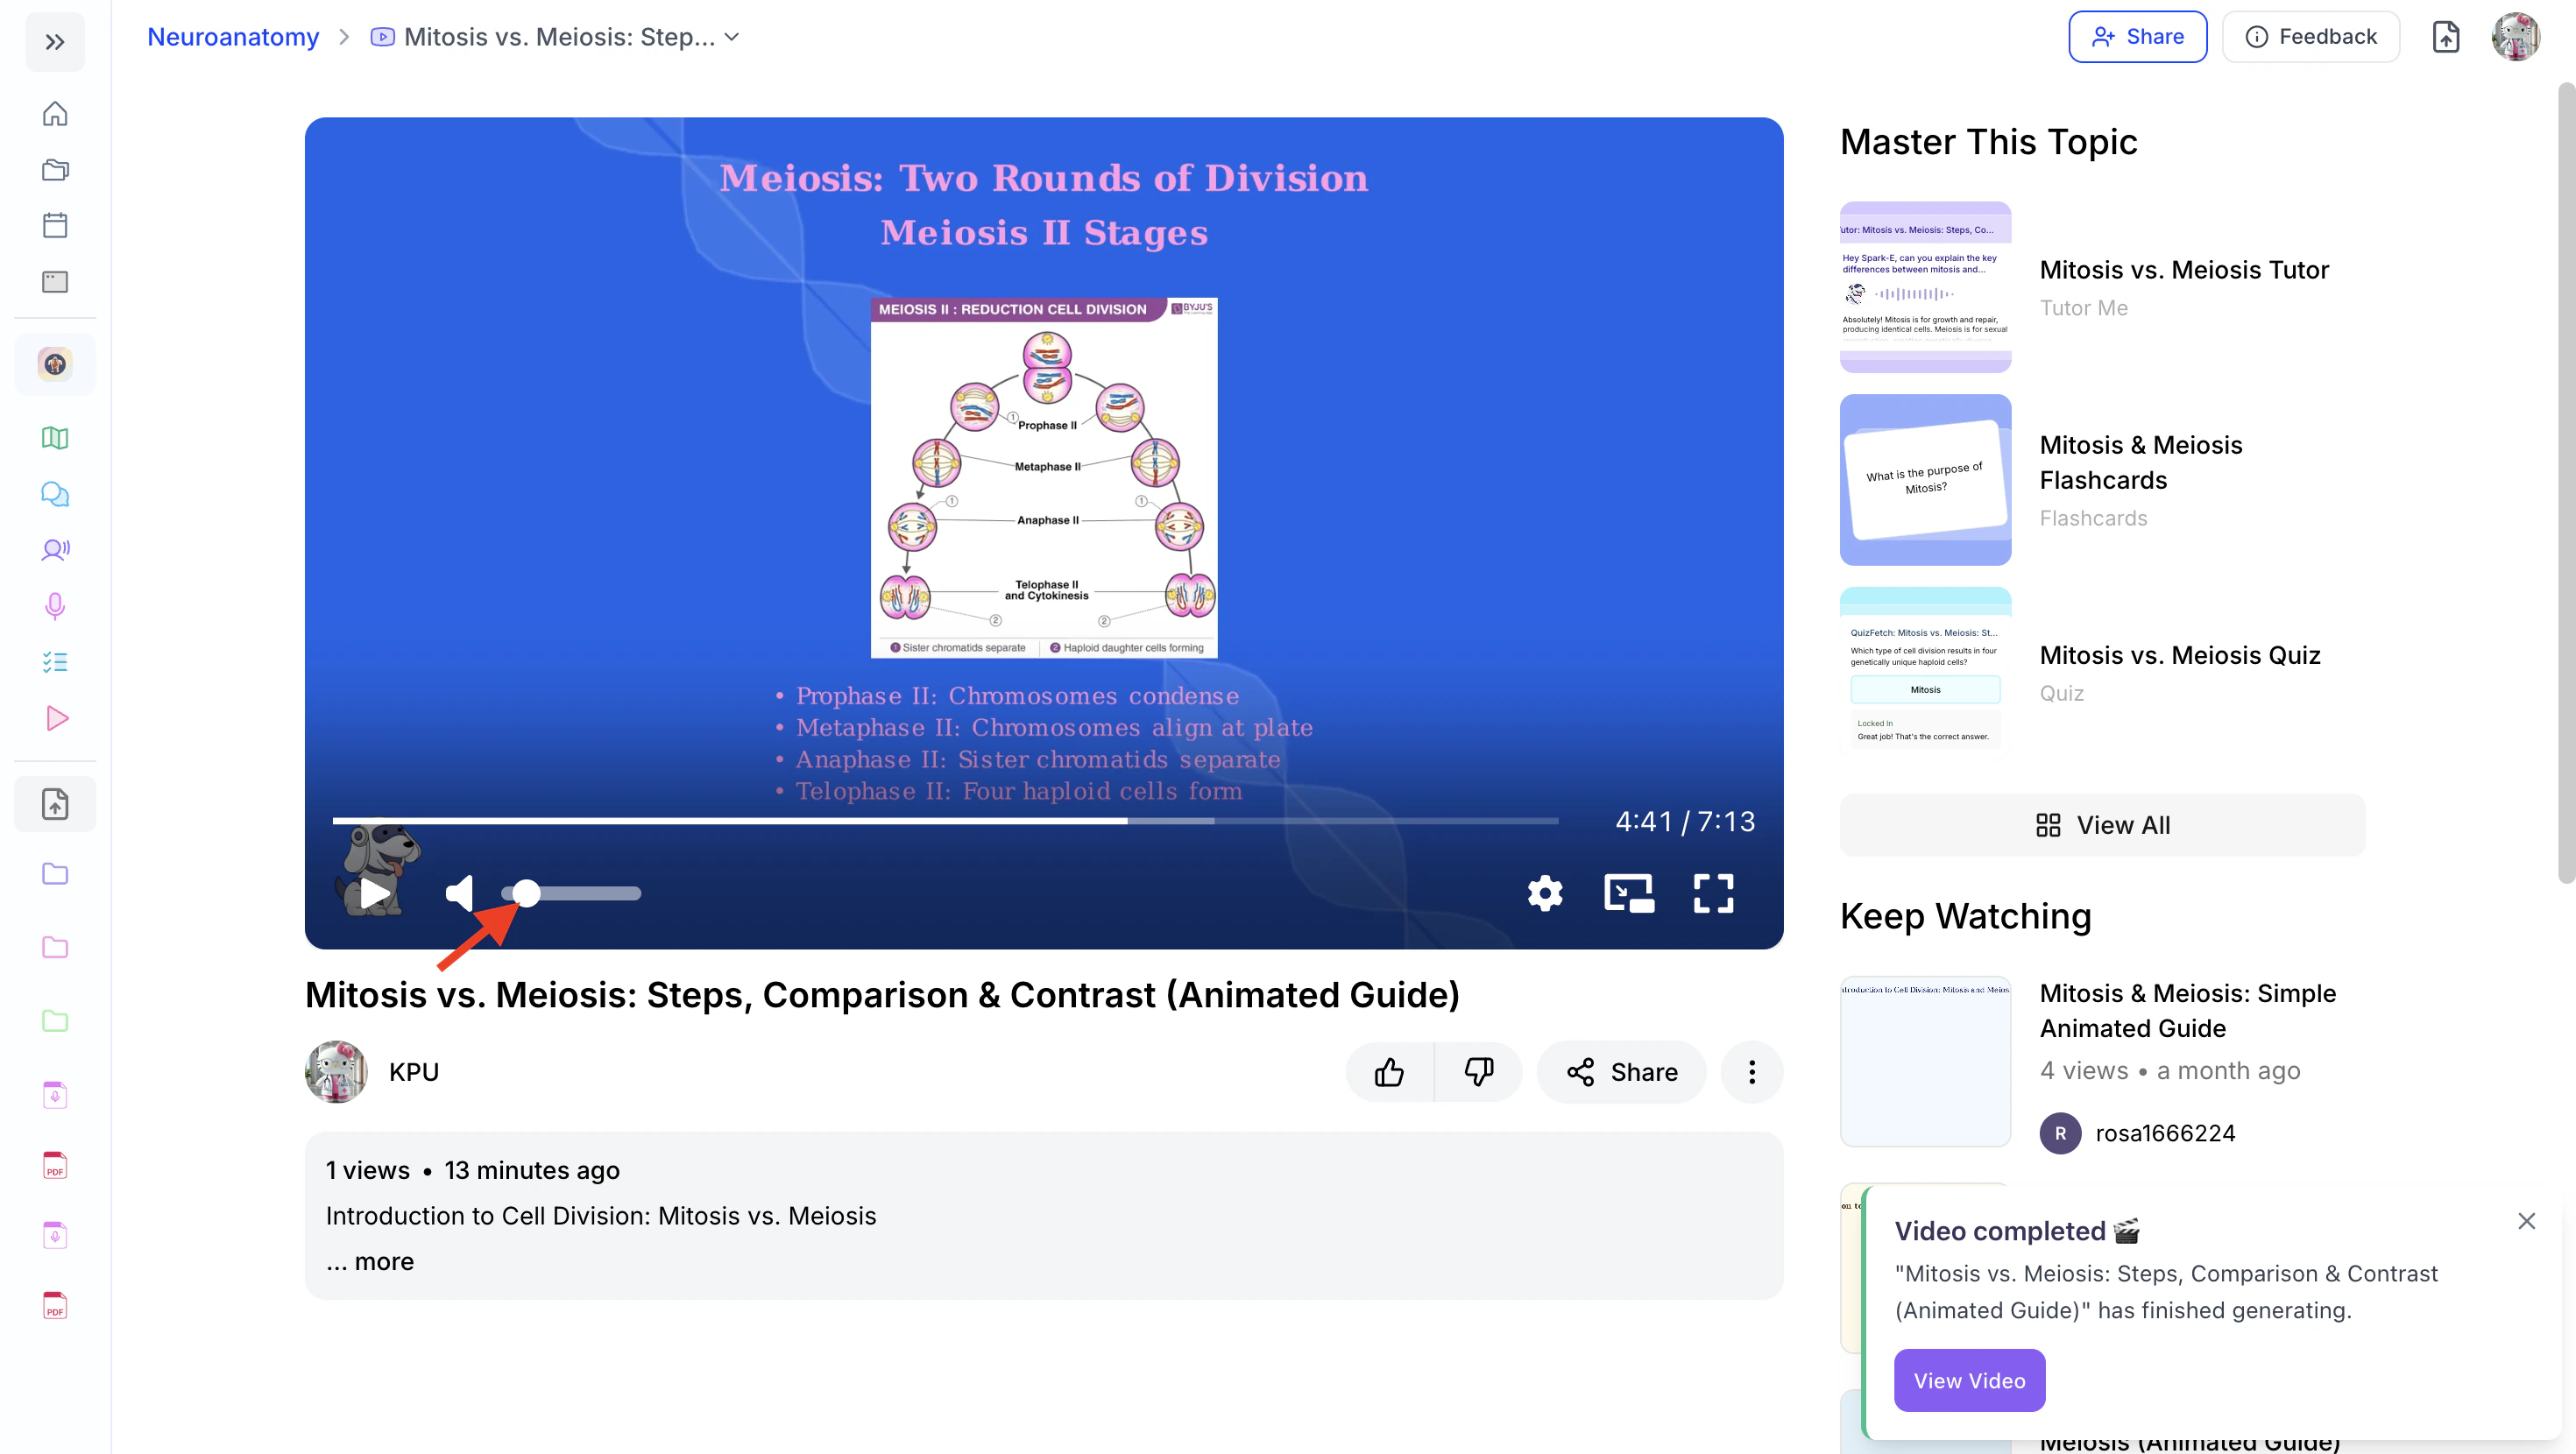The width and height of the screenshot is (2576, 1454).
Task: Mute the video volume speaker icon
Action: 459,893
